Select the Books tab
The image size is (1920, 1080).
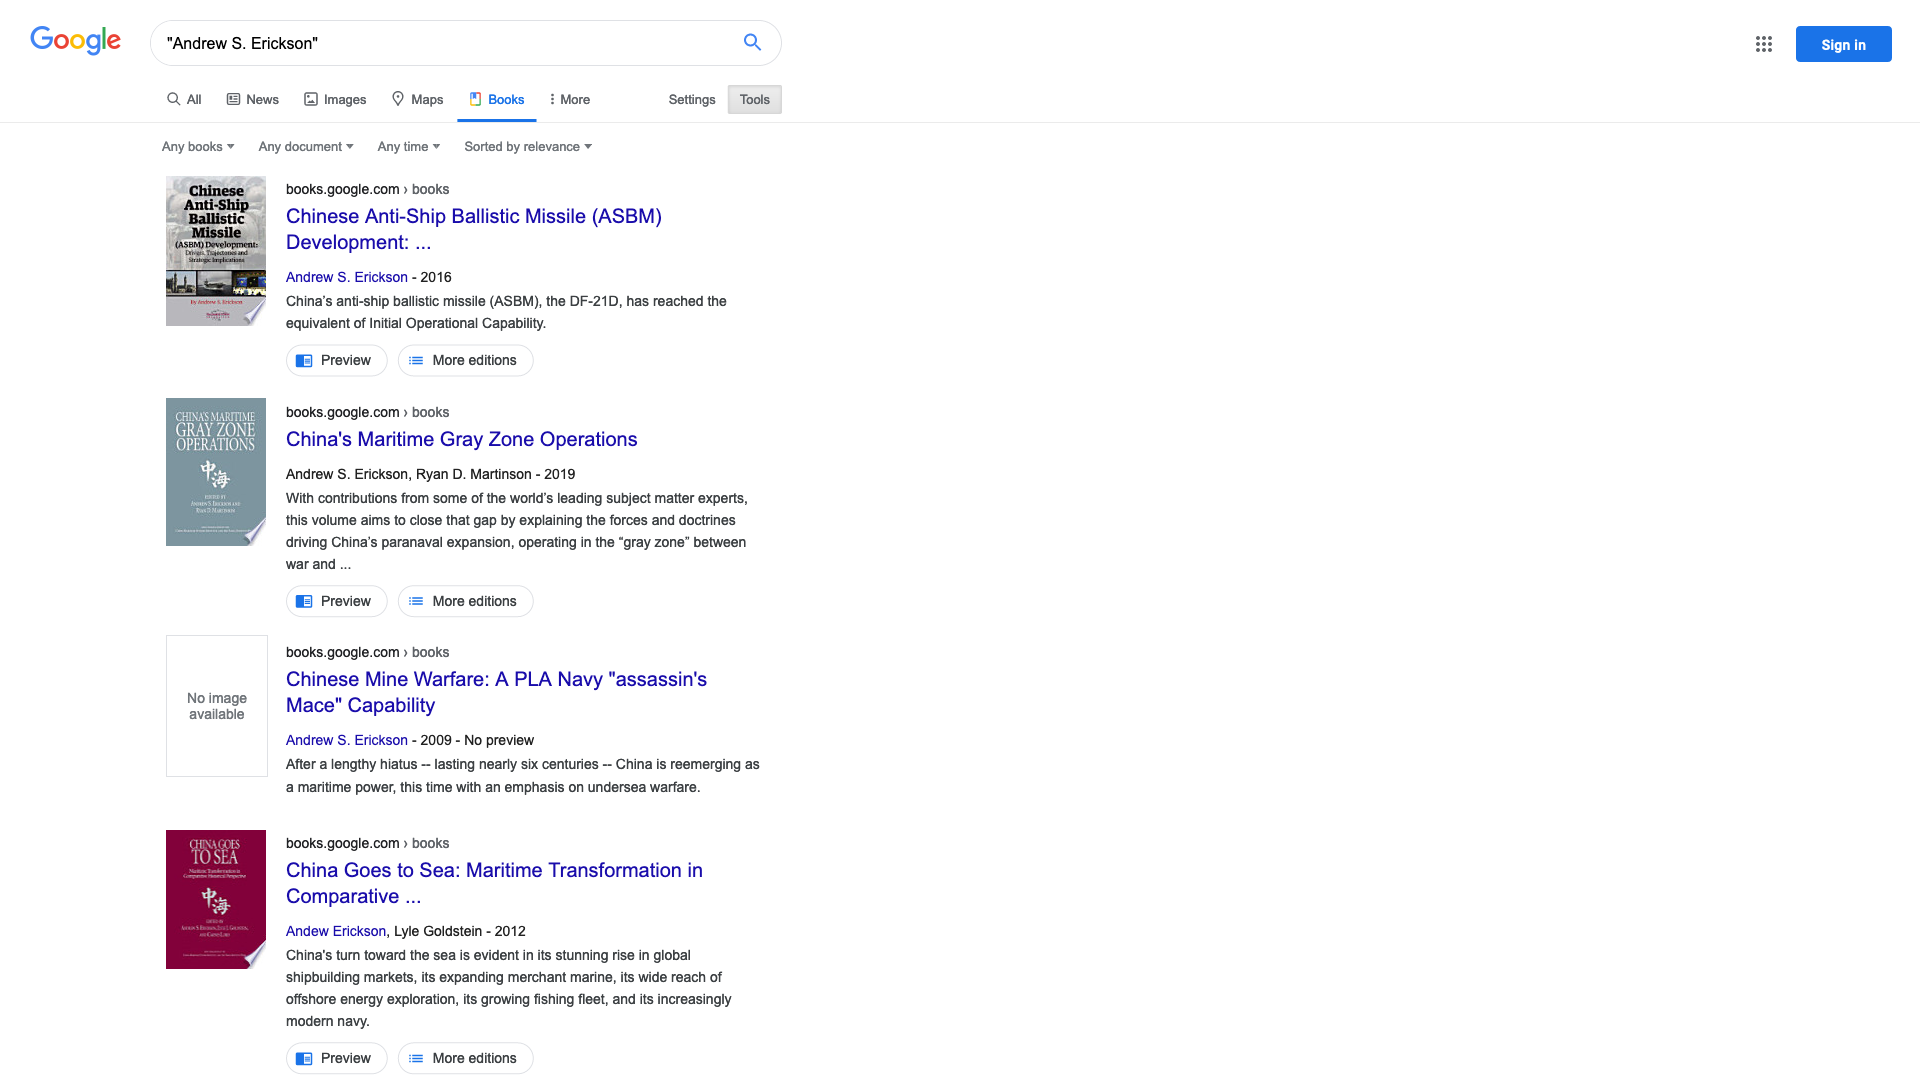tap(497, 99)
